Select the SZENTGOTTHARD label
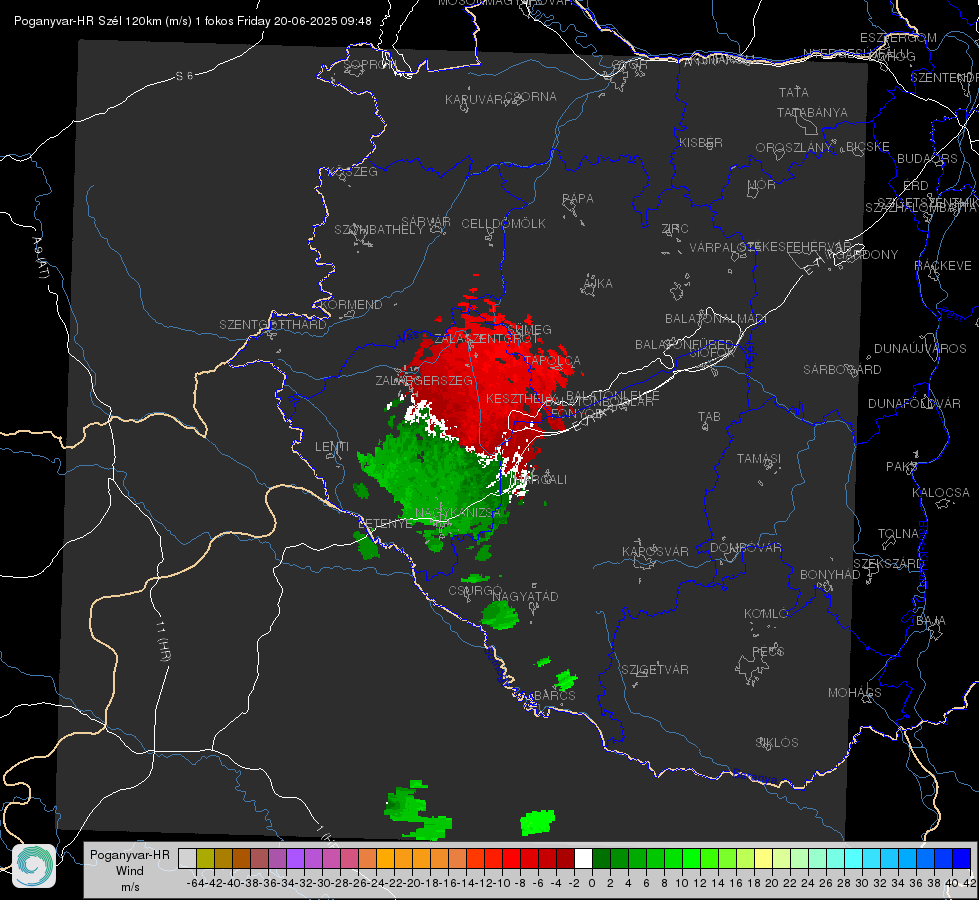This screenshot has width=979, height=900. pos(273,325)
